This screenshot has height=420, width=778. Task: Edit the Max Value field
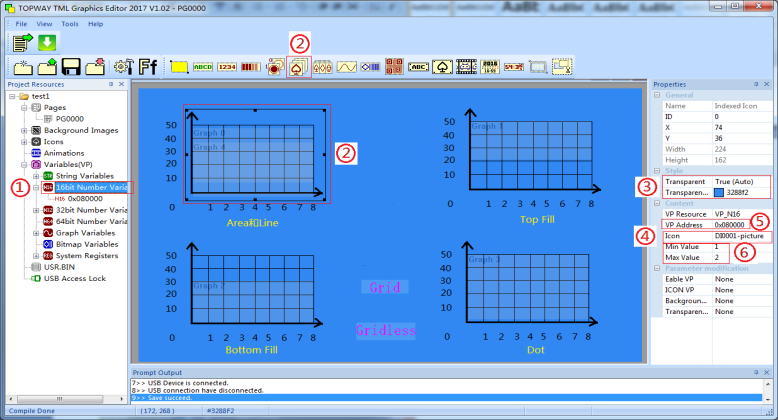[x=742, y=258]
